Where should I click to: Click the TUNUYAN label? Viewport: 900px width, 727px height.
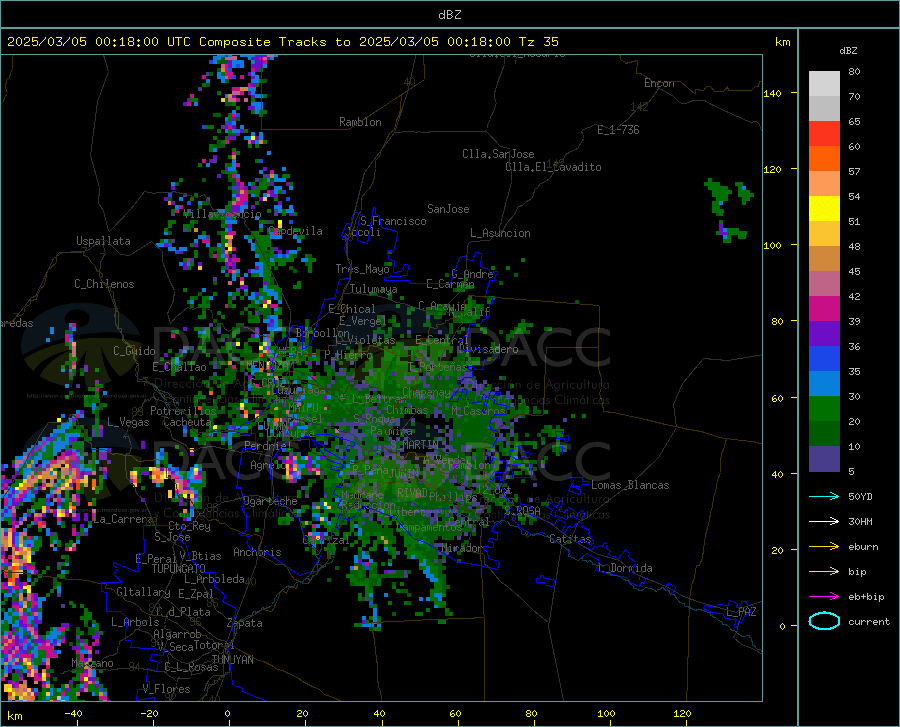(x=232, y=660)
